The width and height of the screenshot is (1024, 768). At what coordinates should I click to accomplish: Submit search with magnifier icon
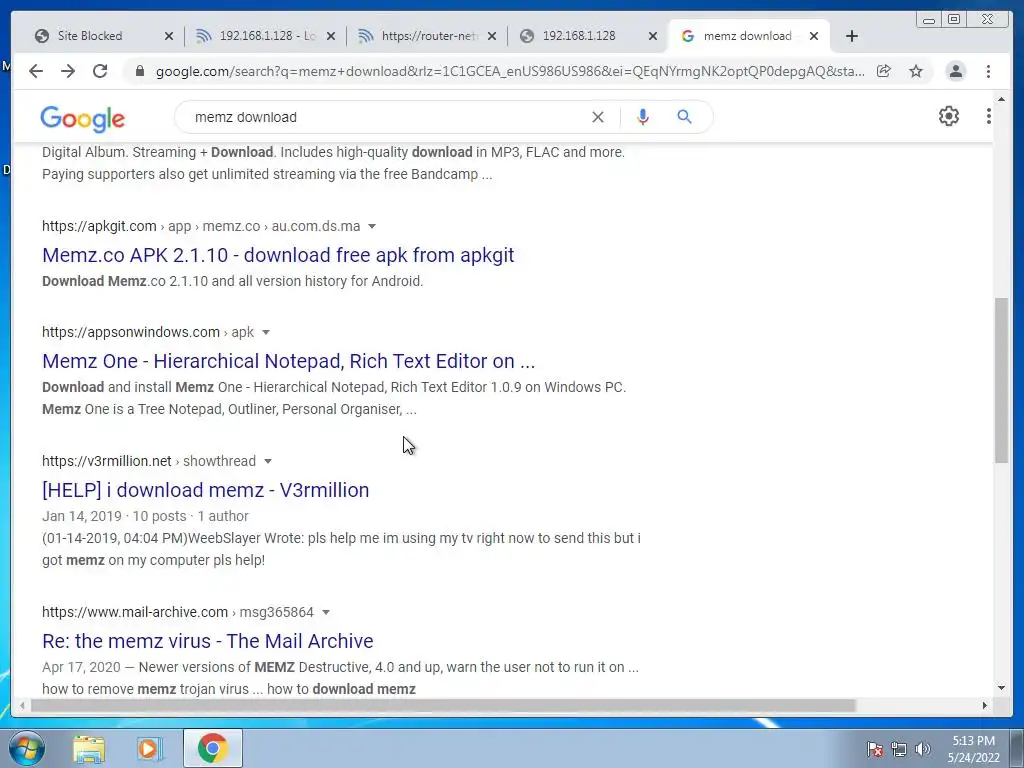684,117
